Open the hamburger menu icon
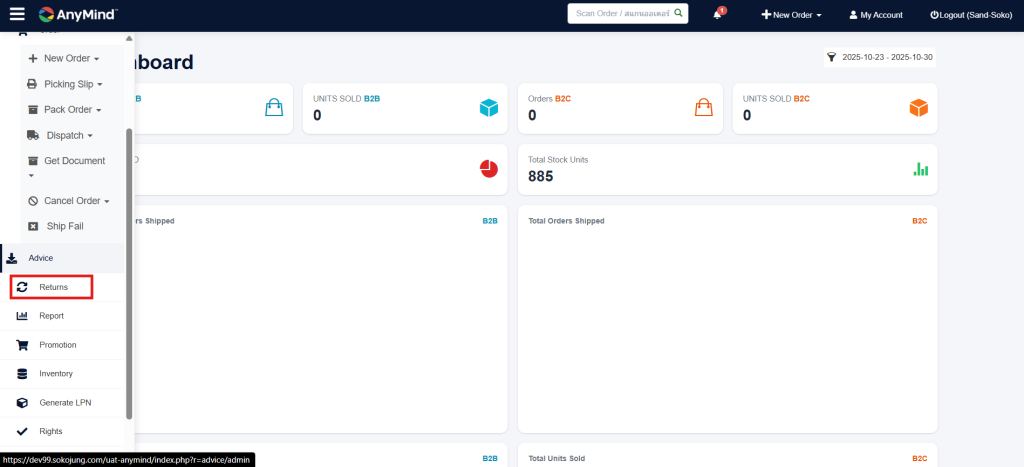The image size is (1024, 467). pyautogui.click(x=16, y=14)
